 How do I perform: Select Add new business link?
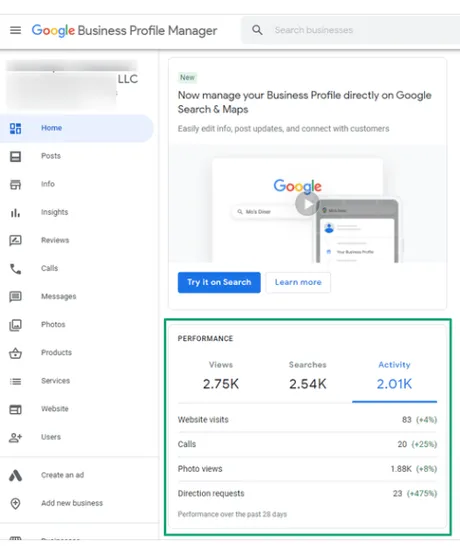[x=72, y=503]
